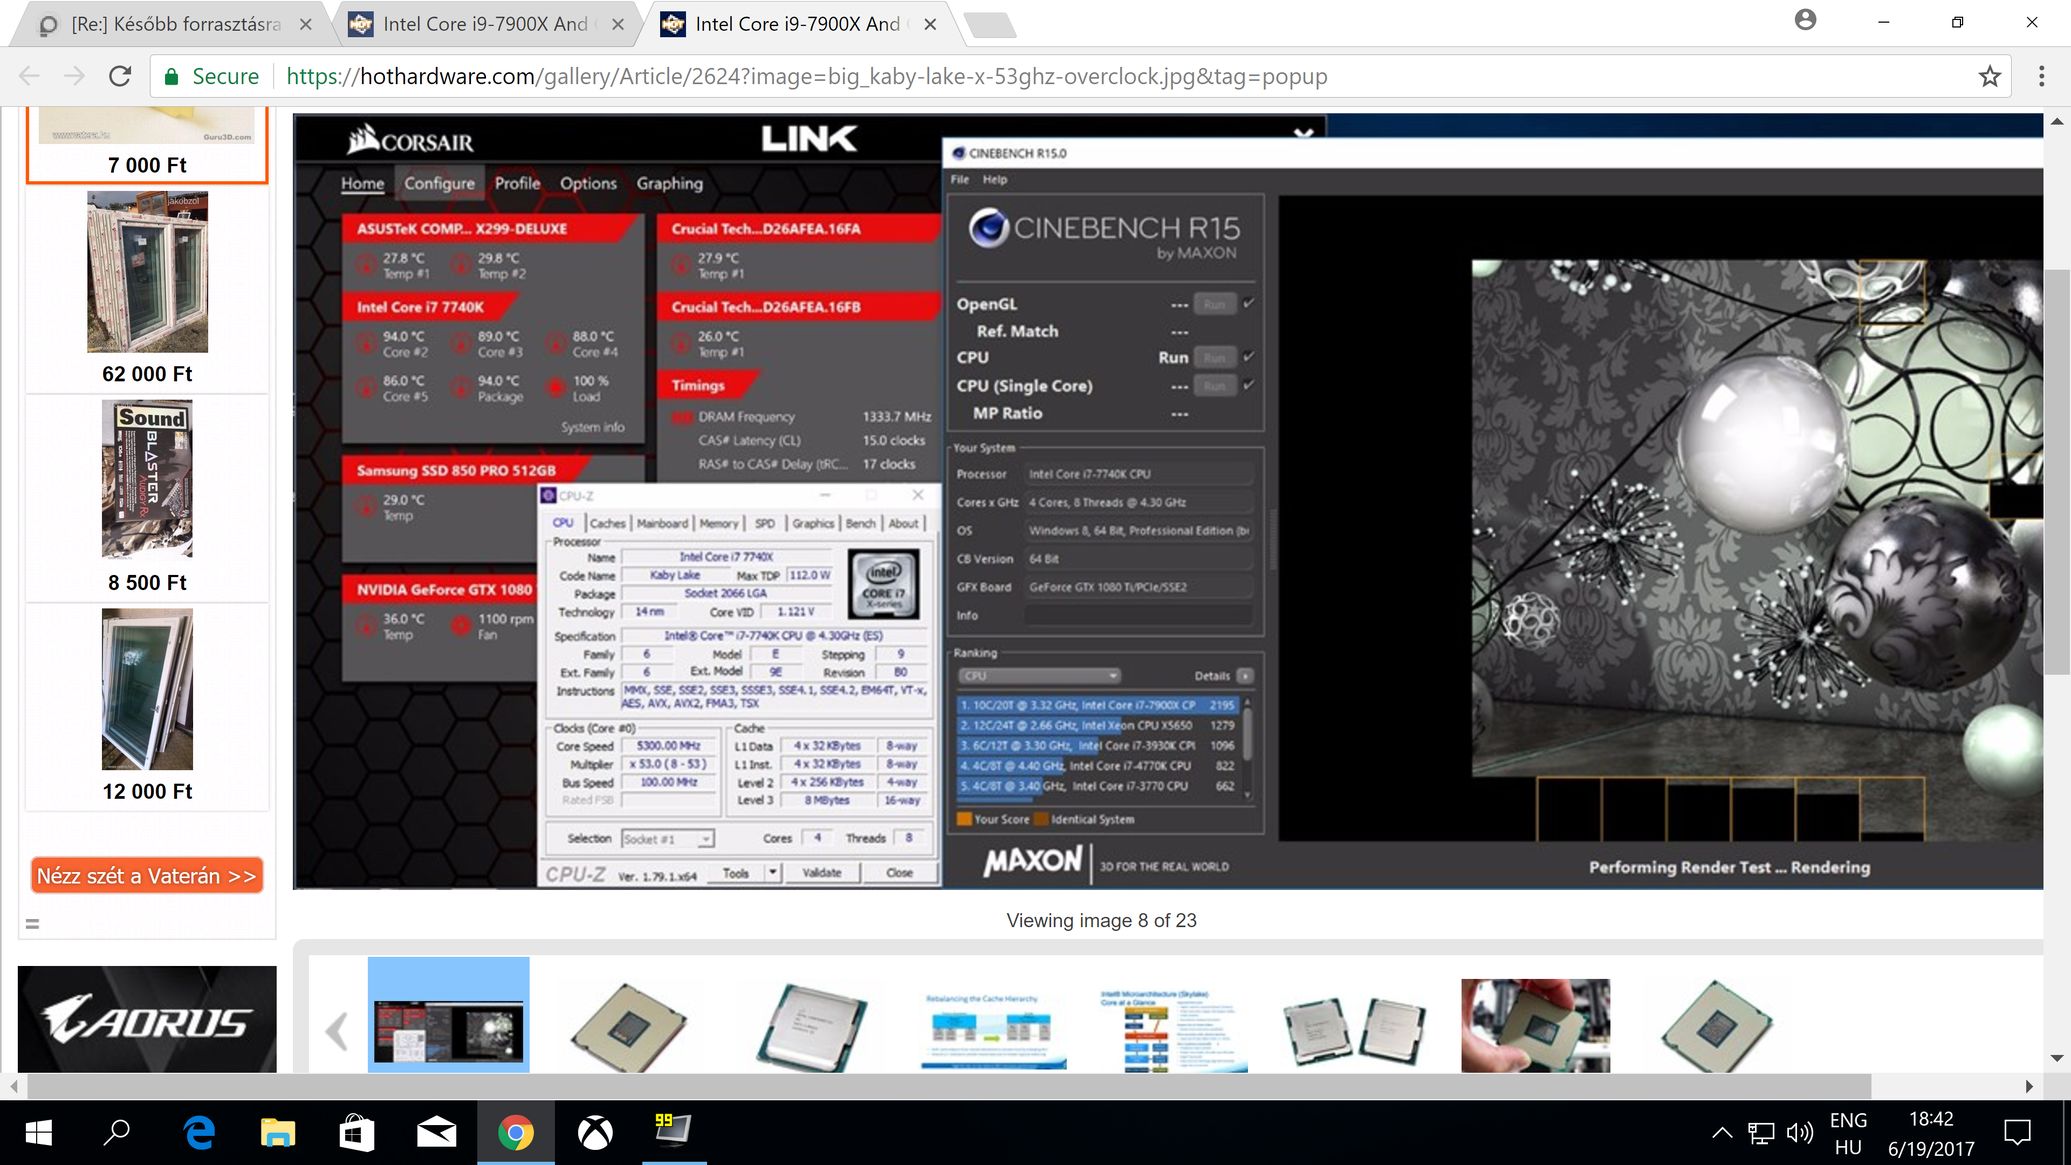Open the Mail app from the taskbar
Image resolution: width=2071 pixels, height=1165 pixels.
point(436,1133)
